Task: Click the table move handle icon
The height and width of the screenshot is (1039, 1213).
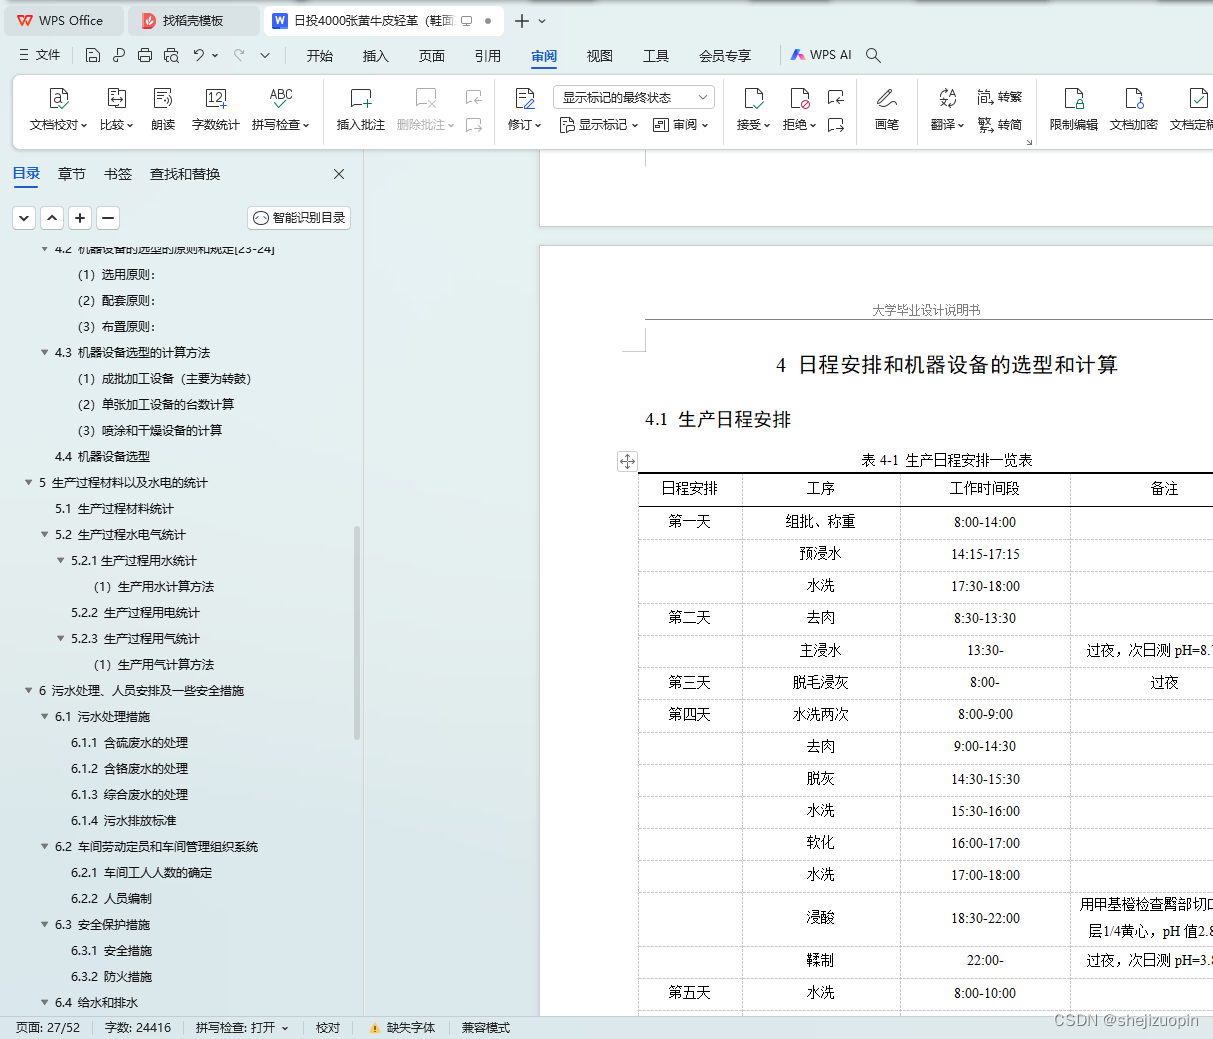Action: [x=627, y=461]
